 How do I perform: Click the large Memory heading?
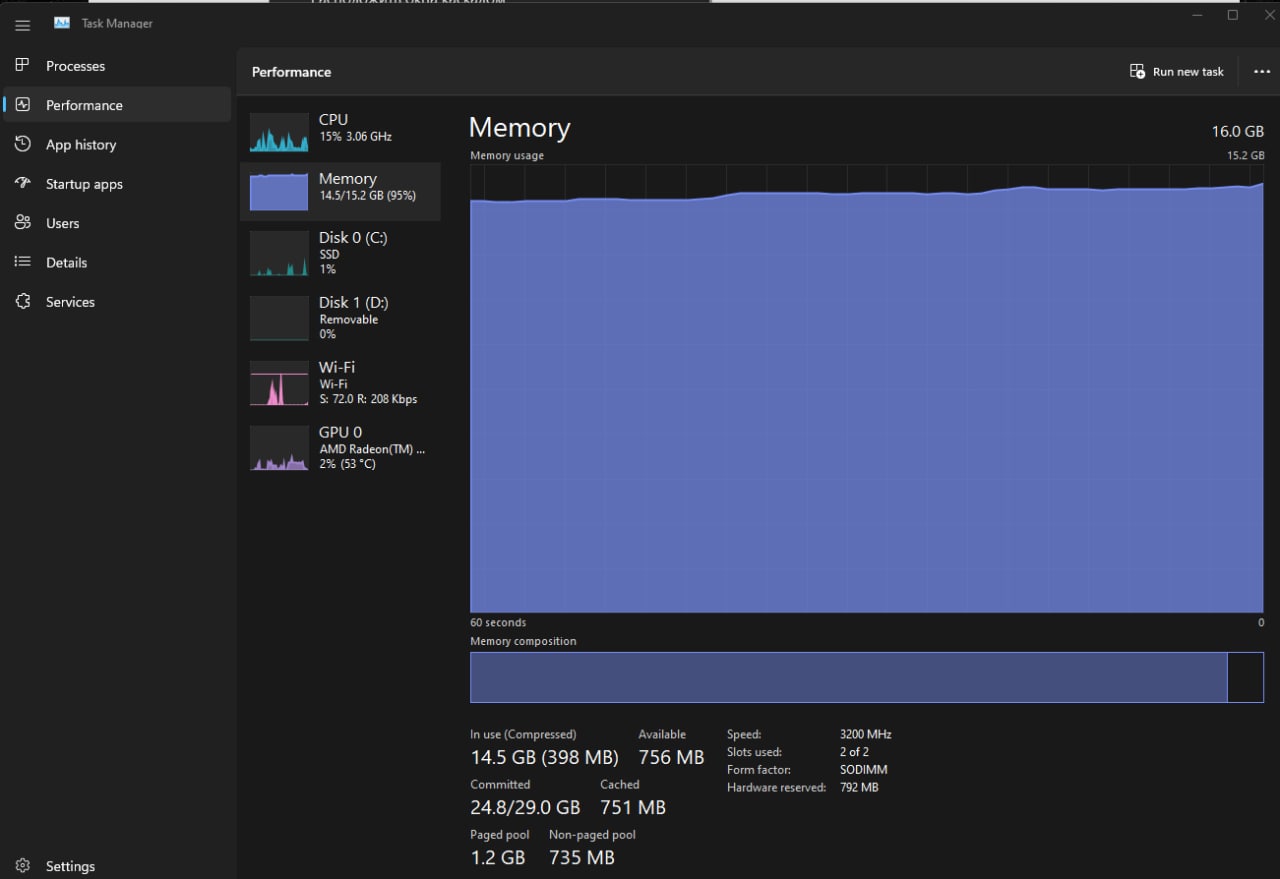coord(519,128)
